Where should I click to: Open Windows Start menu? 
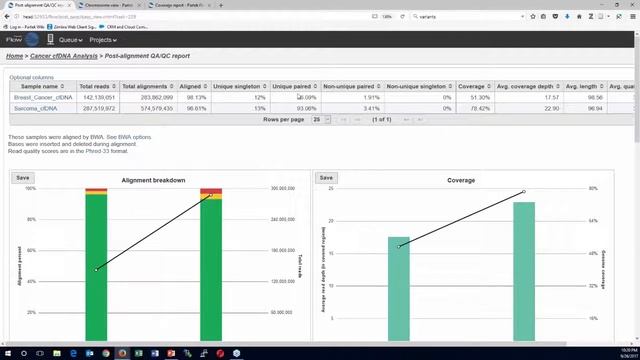coord(7,353)
